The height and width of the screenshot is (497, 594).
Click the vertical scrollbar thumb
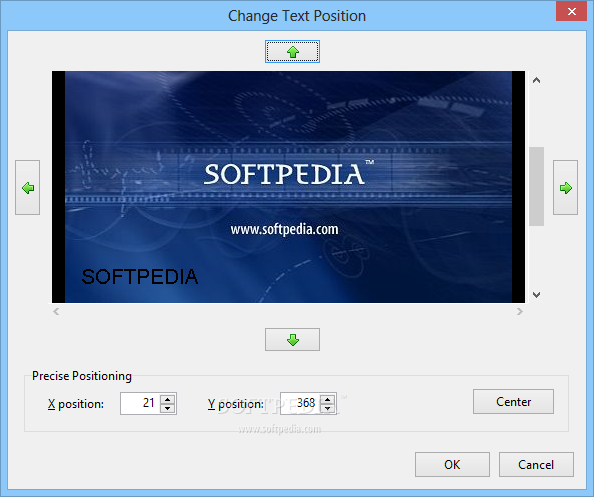pos(536,186)
